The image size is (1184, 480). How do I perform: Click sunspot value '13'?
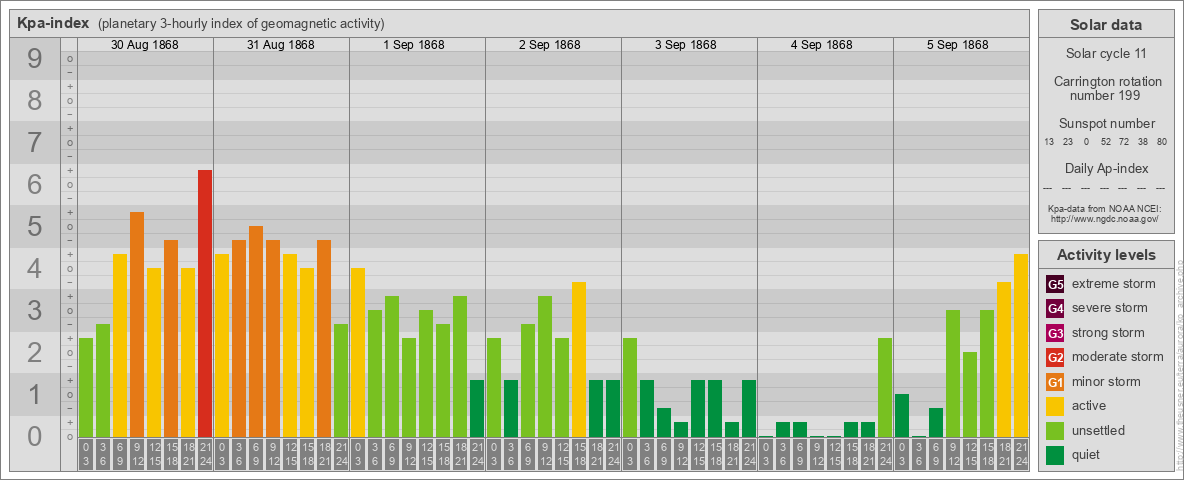tap(1050, 142)
